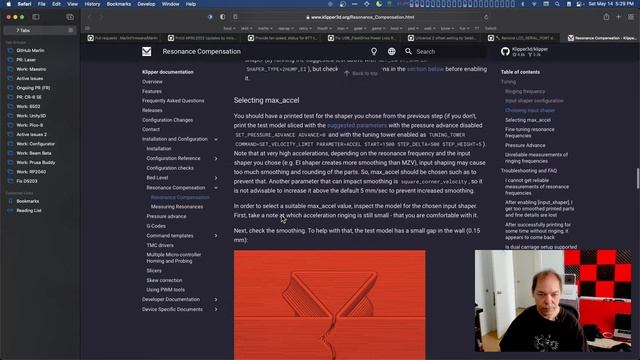Open the Safari Share icon
Screen dimensions: 640x360
(606, 17)
